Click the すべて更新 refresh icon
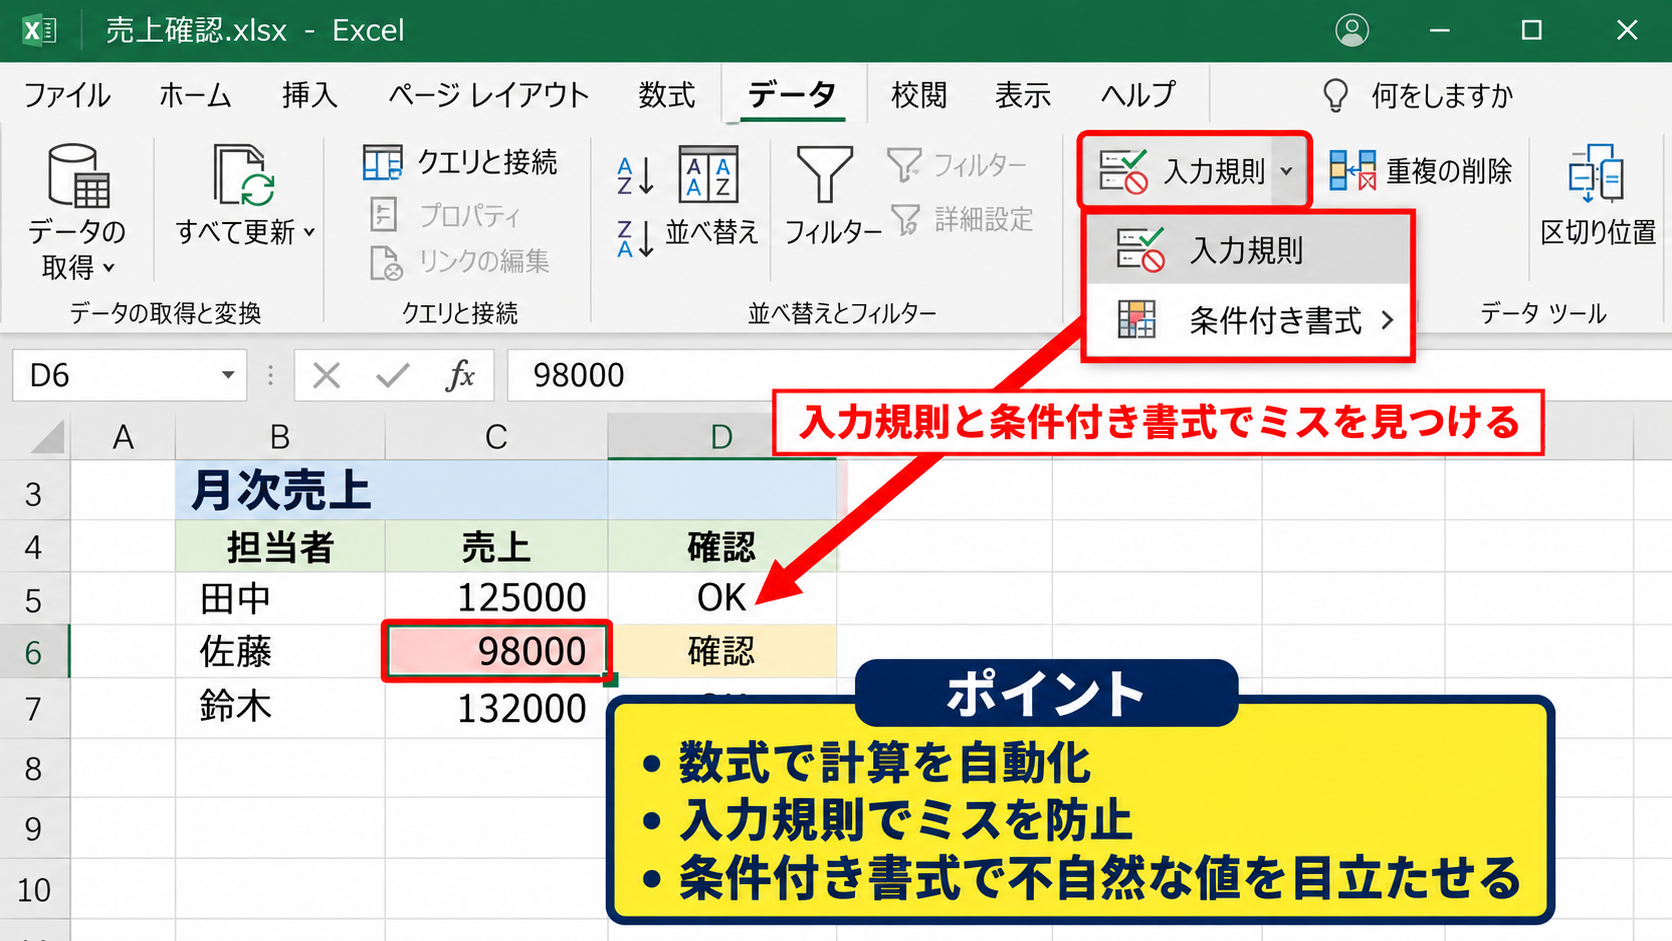Viewport: 1672px width, 941px height. (244, 174)
